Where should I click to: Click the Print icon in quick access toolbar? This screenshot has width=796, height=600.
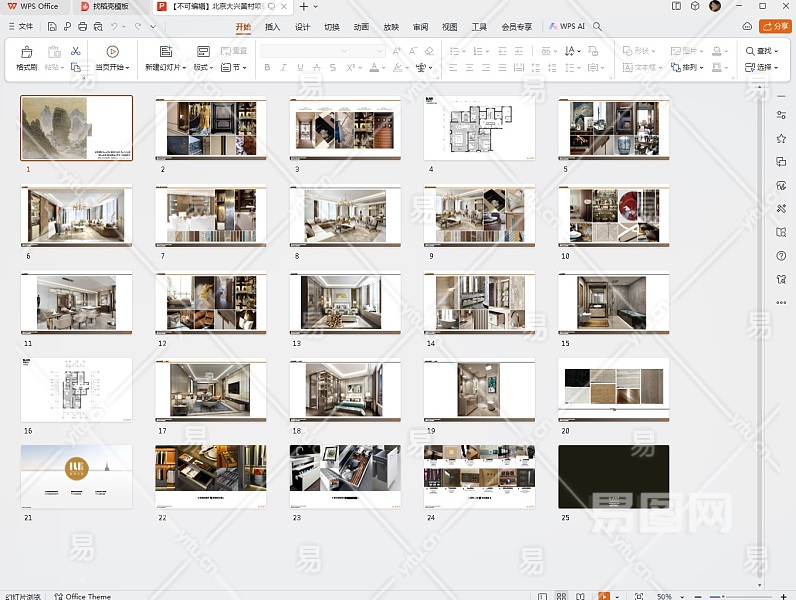pos(82,26)
